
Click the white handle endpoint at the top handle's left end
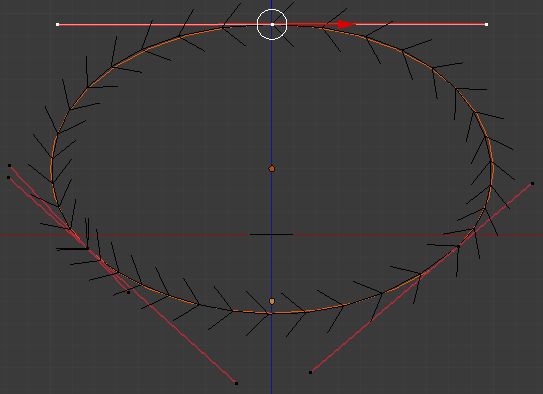click(57, 25)
